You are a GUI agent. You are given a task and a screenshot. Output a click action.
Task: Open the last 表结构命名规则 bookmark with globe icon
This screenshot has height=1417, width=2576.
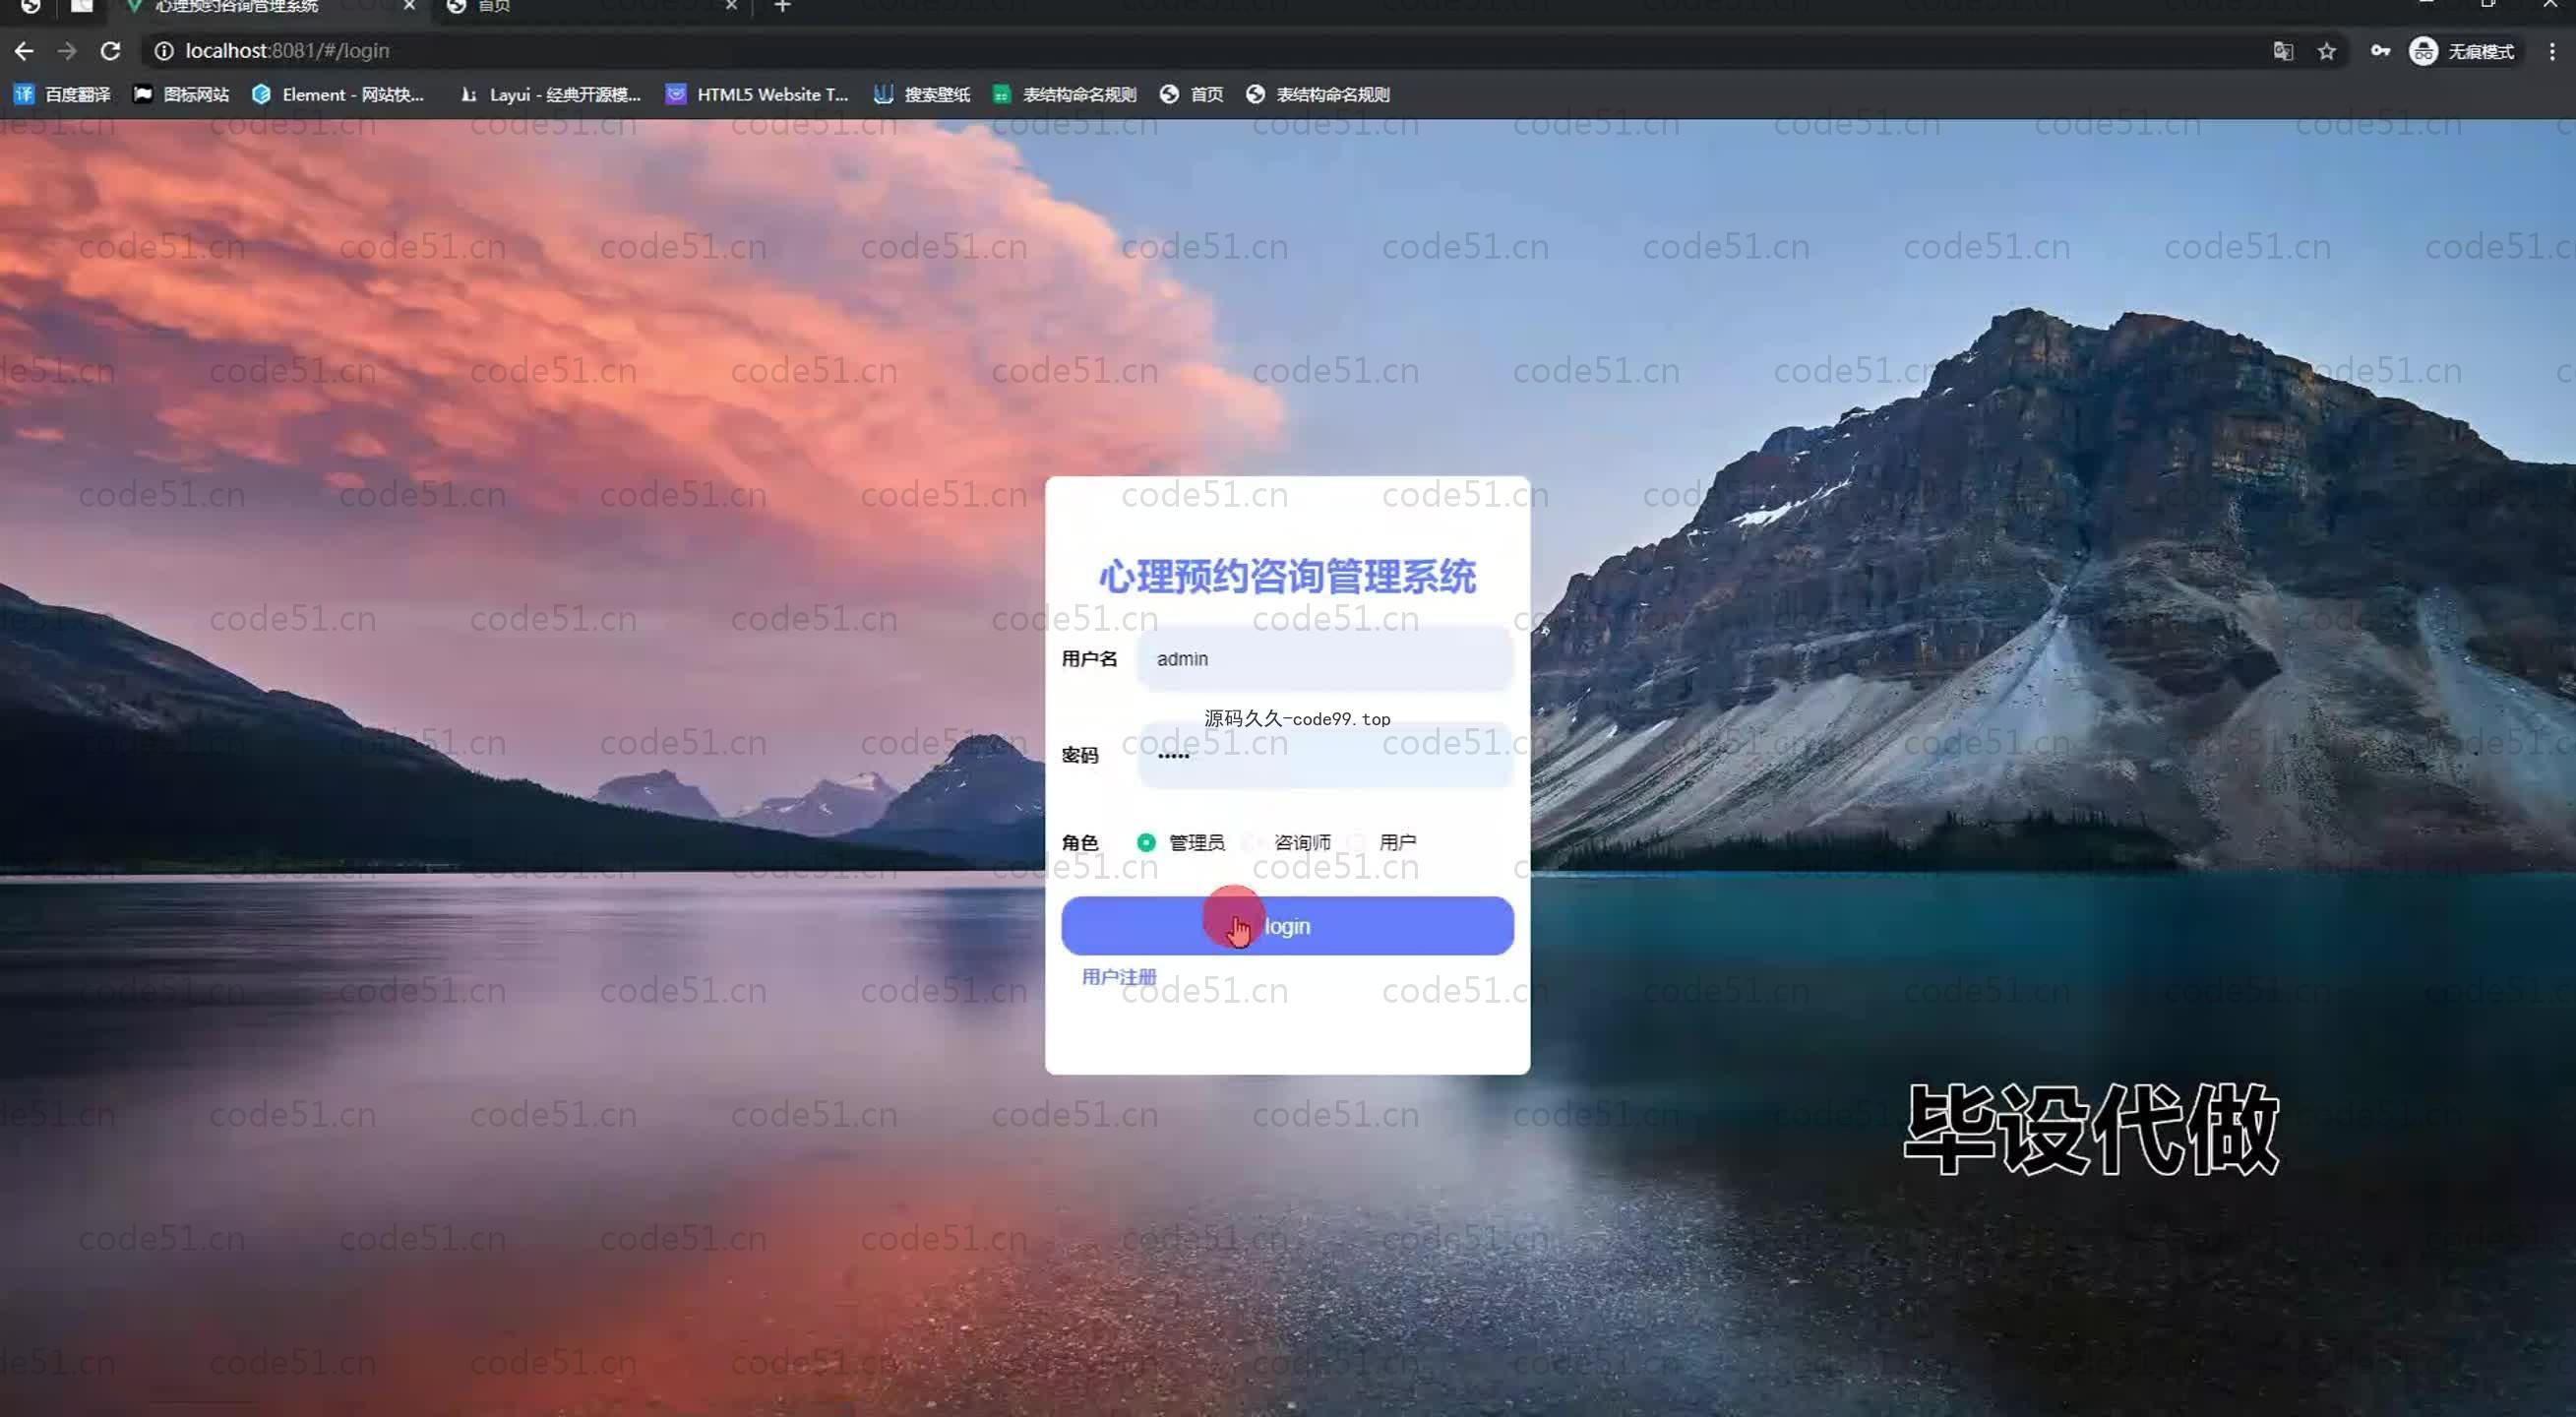1318,94
